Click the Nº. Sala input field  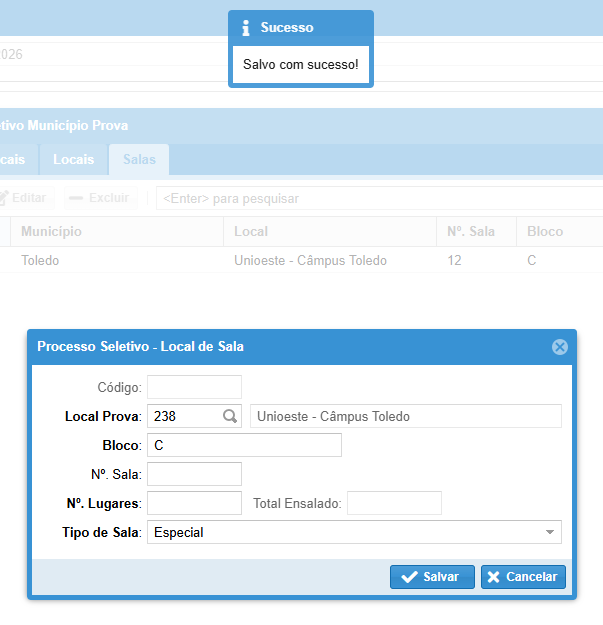(x=194, y=474)
